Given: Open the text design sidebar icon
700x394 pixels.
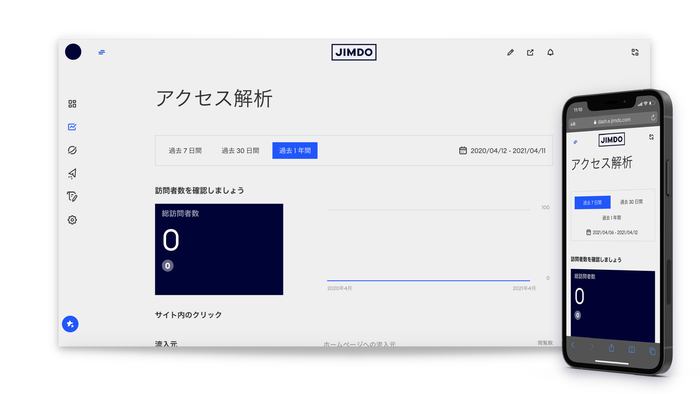Looking at the screenshot, I should [72, 197].
